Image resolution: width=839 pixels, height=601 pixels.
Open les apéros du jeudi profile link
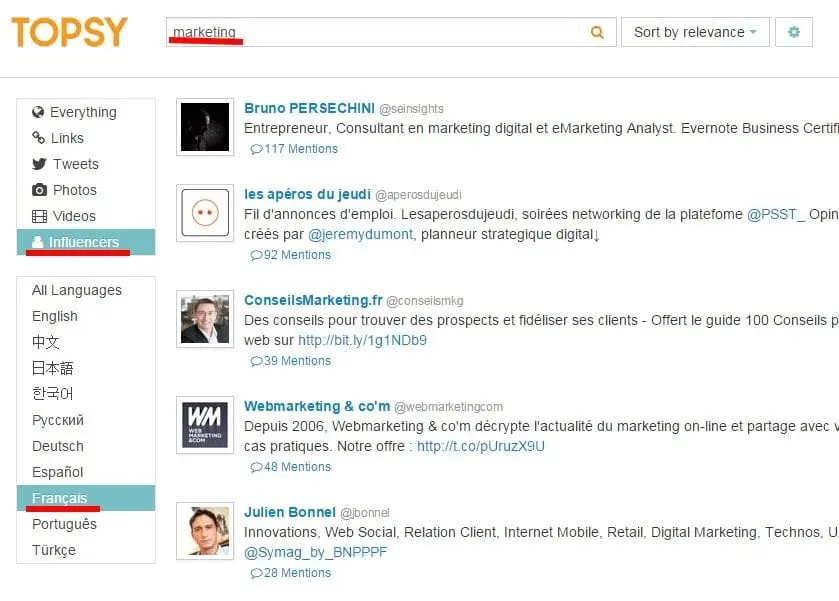coord(307,194)
